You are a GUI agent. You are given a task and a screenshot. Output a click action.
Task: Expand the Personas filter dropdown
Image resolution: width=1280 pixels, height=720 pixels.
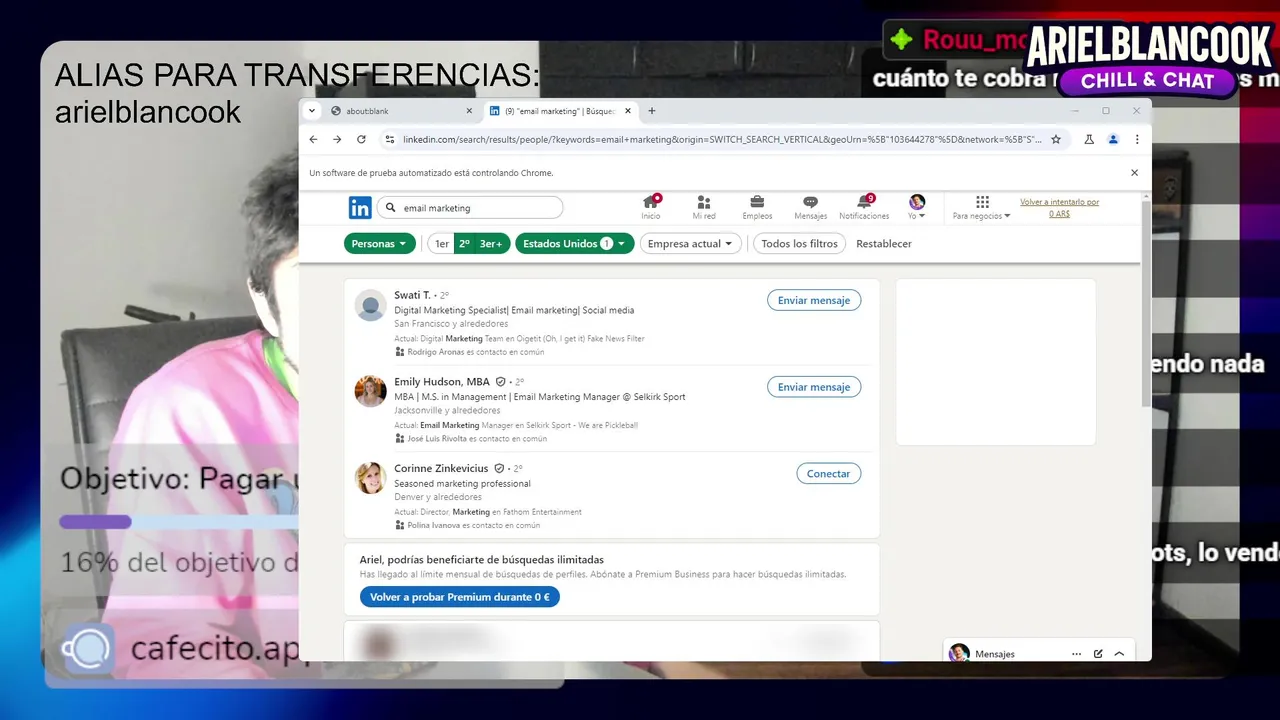380,244
